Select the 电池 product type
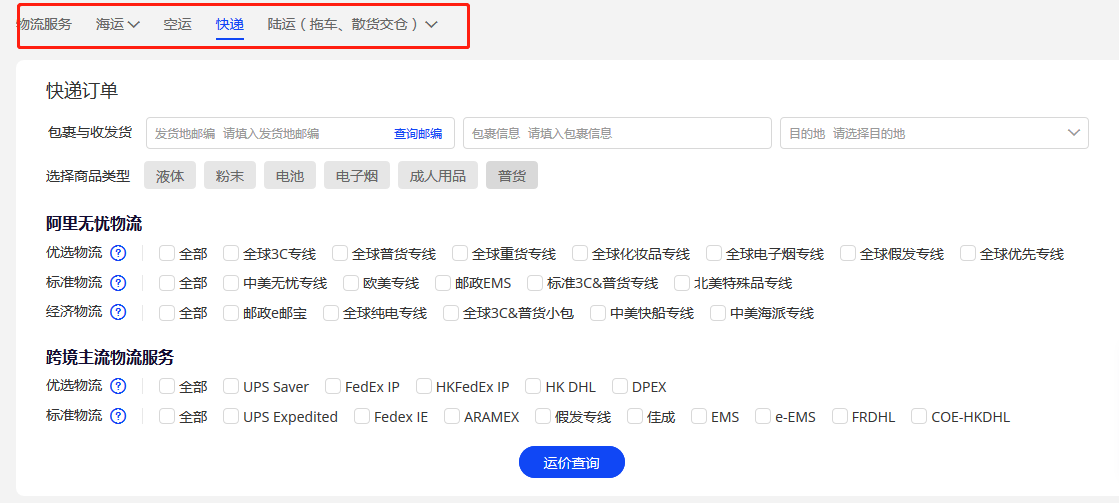1119x503 pixels. (x=290, y=176)
